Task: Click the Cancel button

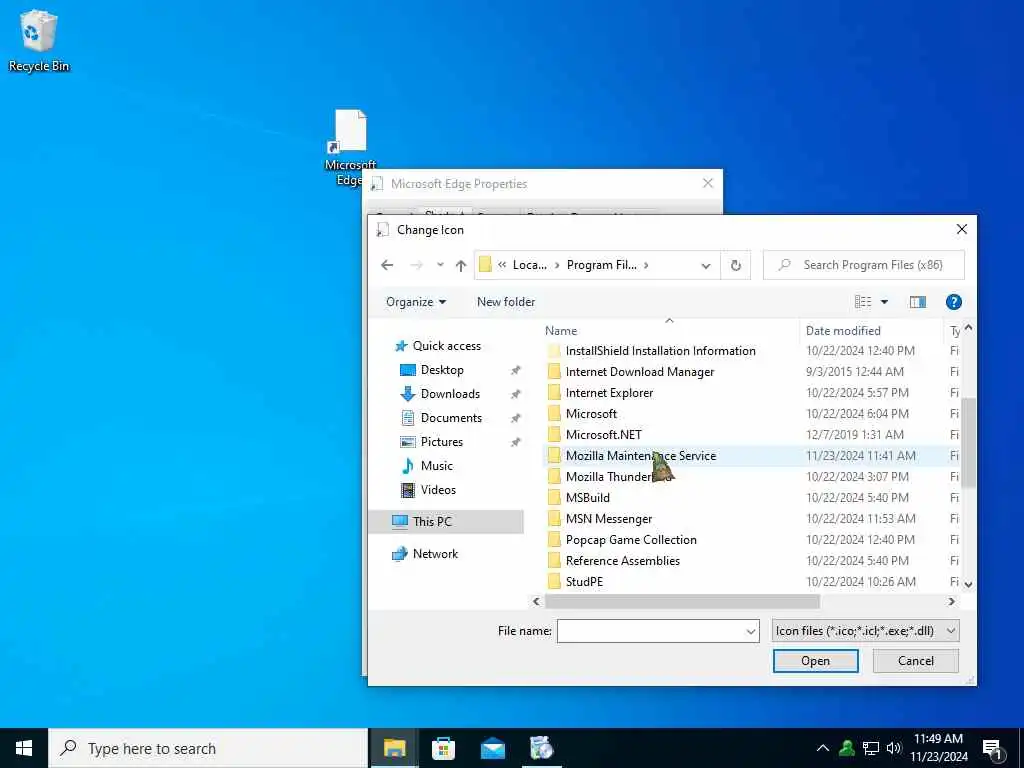Action: coord(916,661)
